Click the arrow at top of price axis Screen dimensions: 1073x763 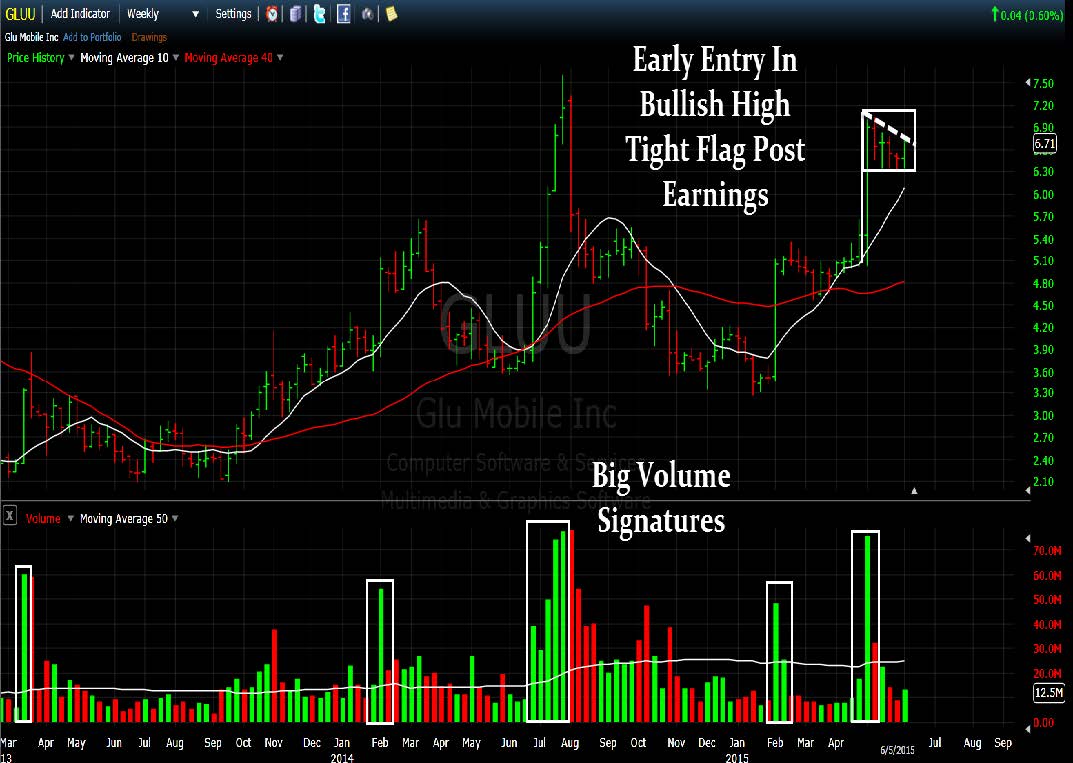(1027, 83)
